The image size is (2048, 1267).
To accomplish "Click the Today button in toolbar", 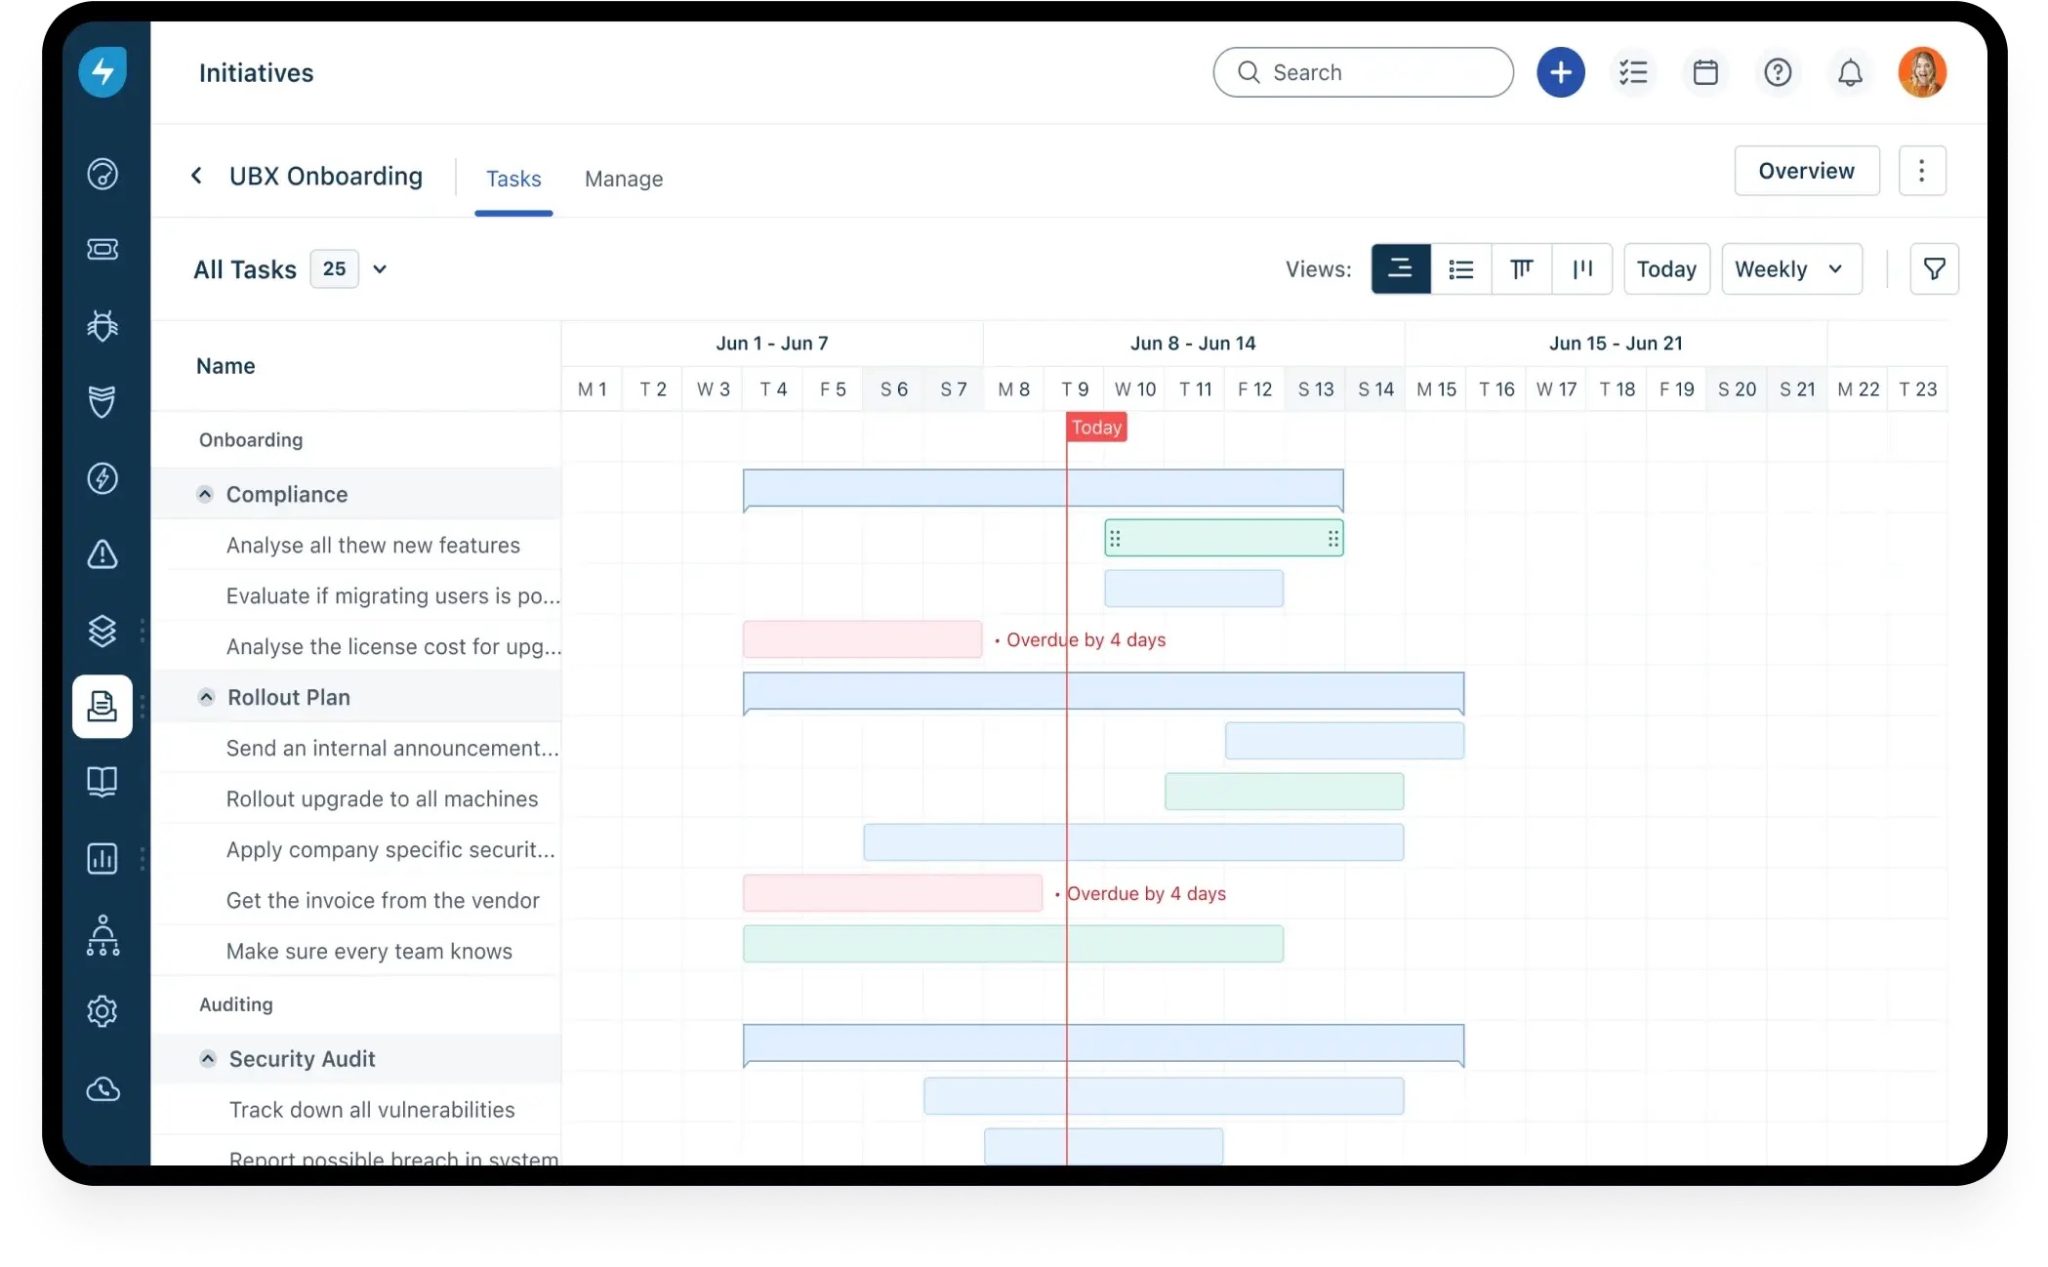I will tap(1666, 269).
